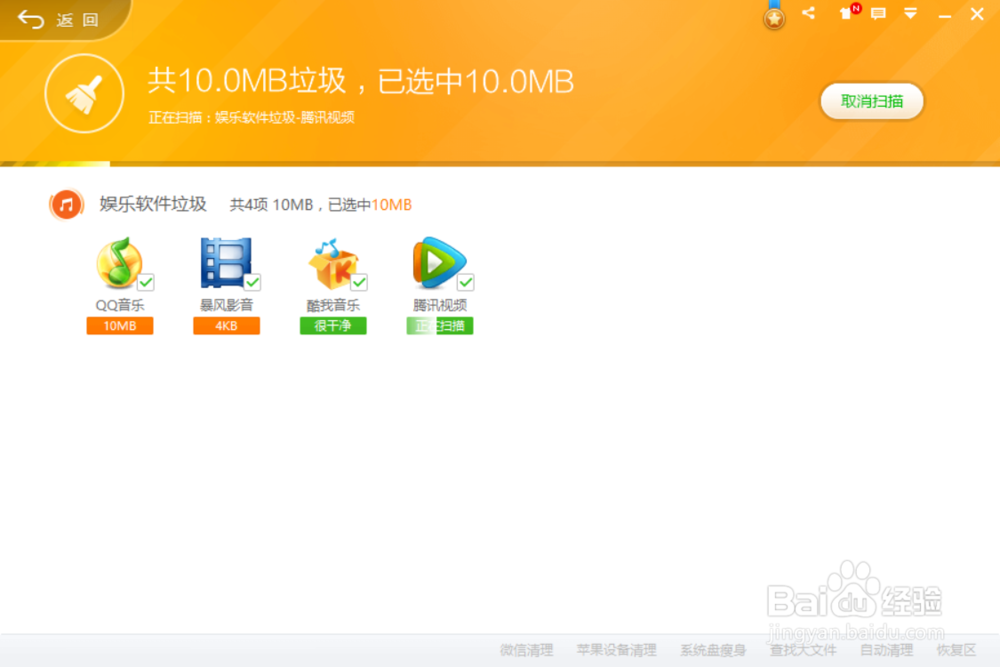Open 查找大文件 from bottom bar
The height and width of the screenshot is (667, 1000).
tap(803, 650)
